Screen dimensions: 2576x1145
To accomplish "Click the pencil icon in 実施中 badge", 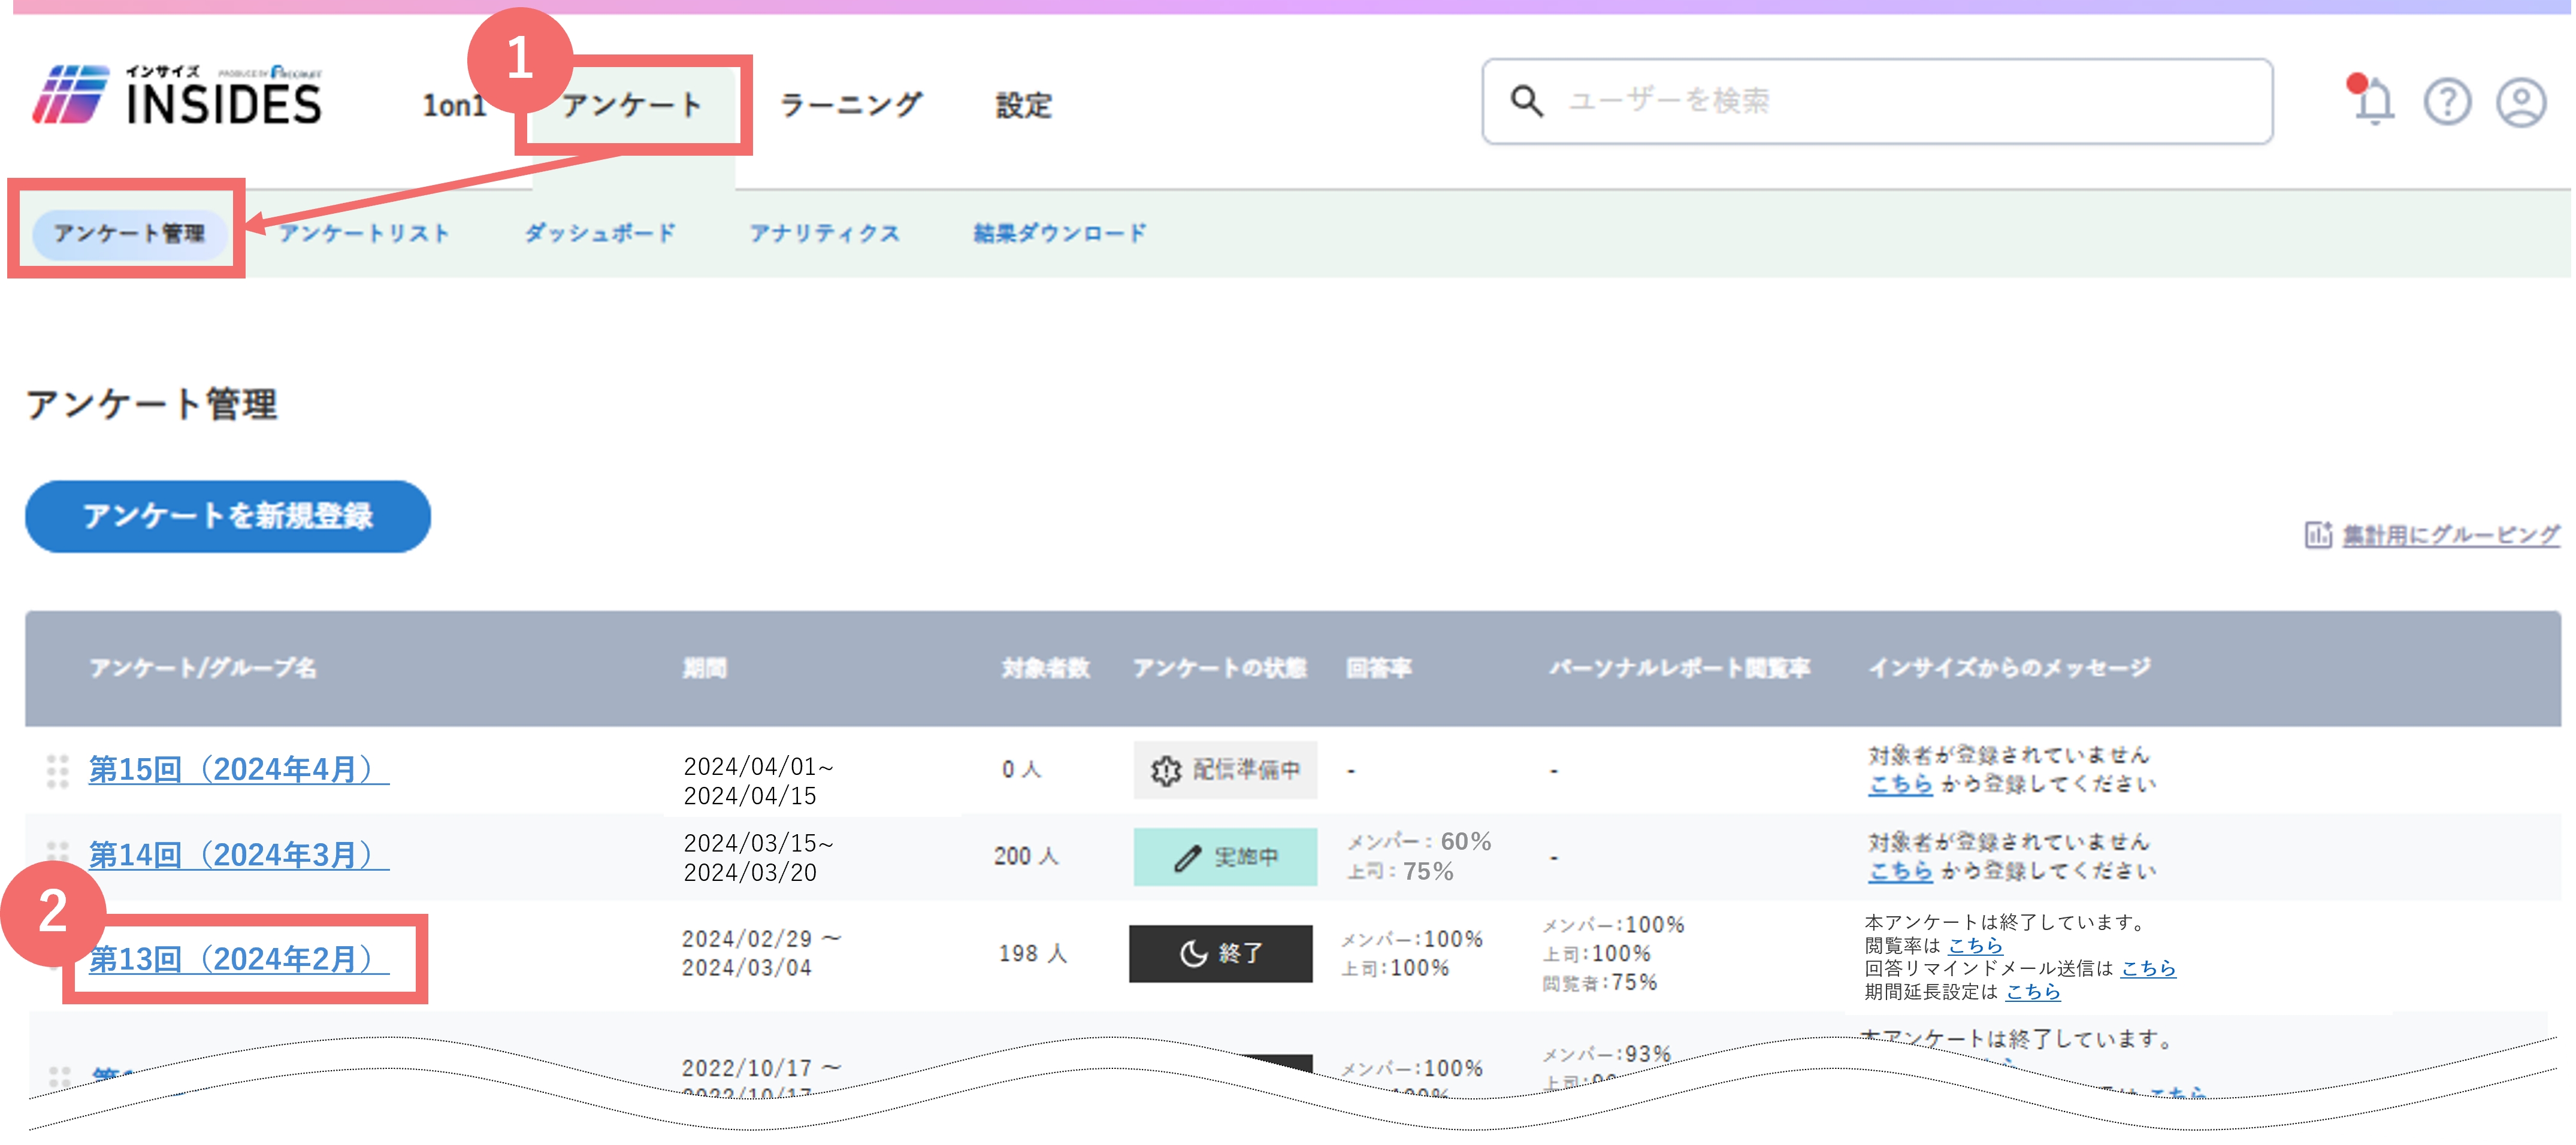I will pos(1187,857).
